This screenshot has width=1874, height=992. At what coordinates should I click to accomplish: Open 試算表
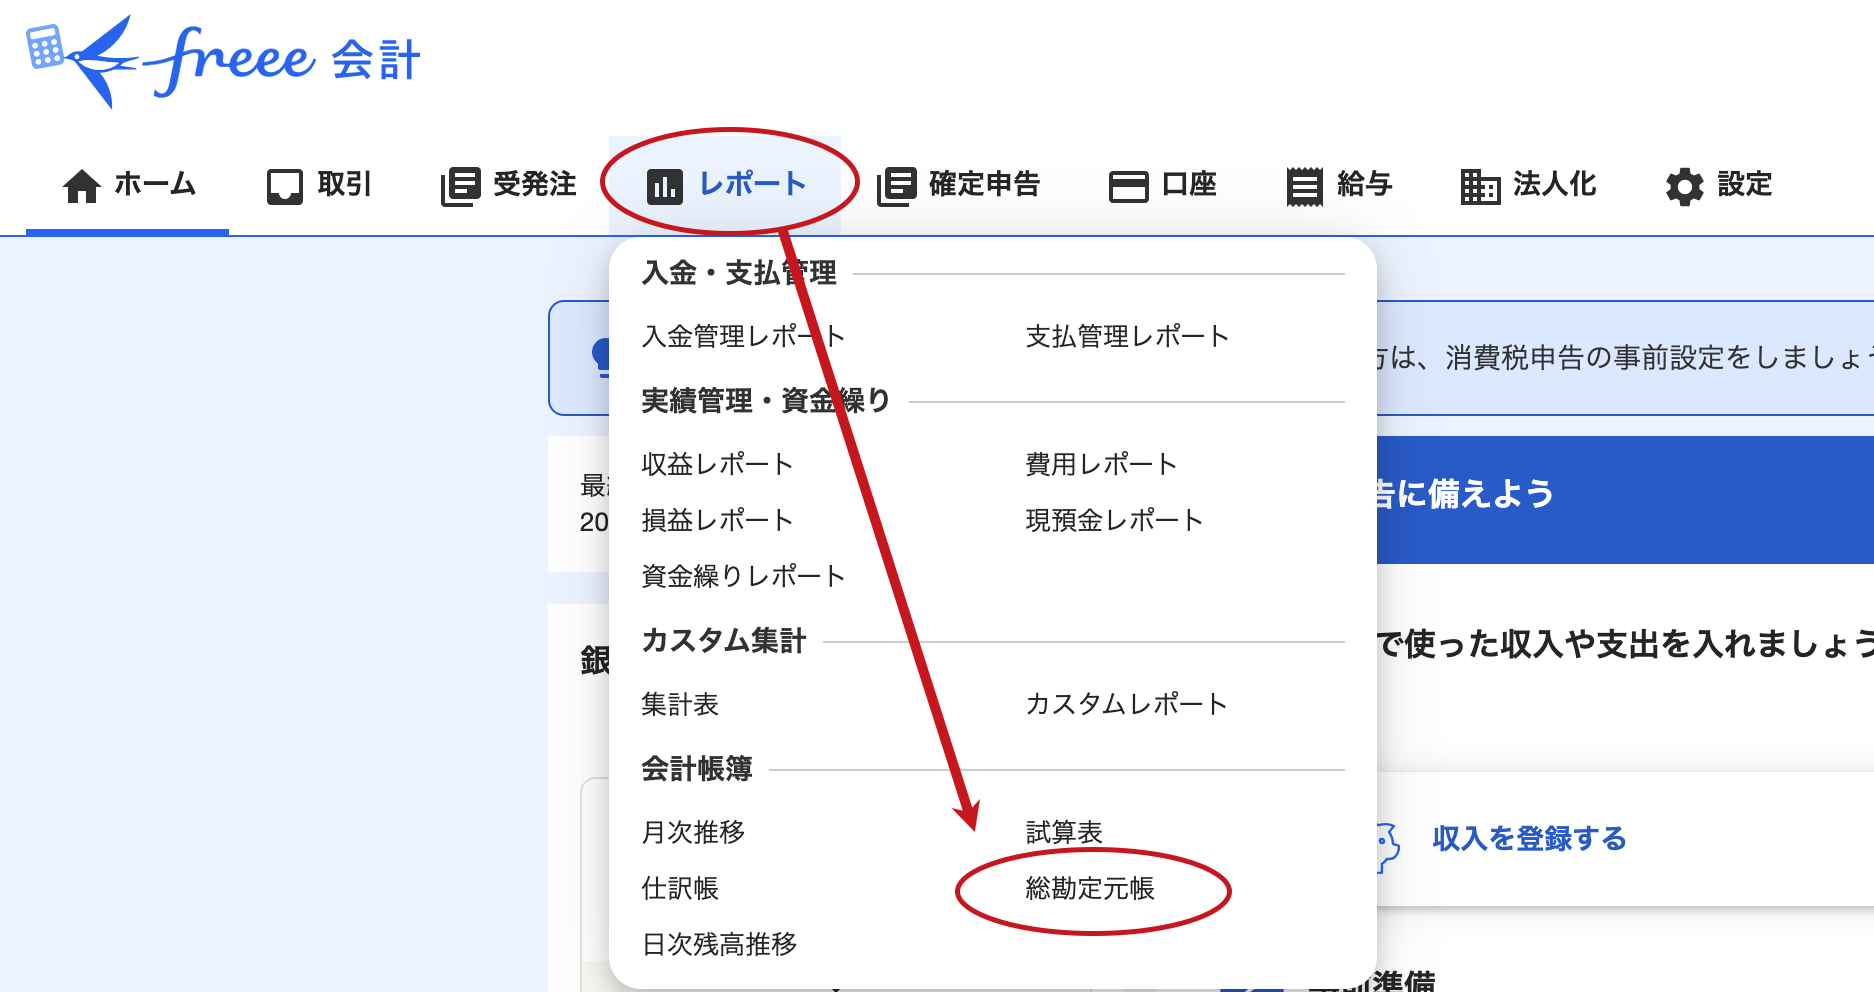click(x=1064, y=833)
